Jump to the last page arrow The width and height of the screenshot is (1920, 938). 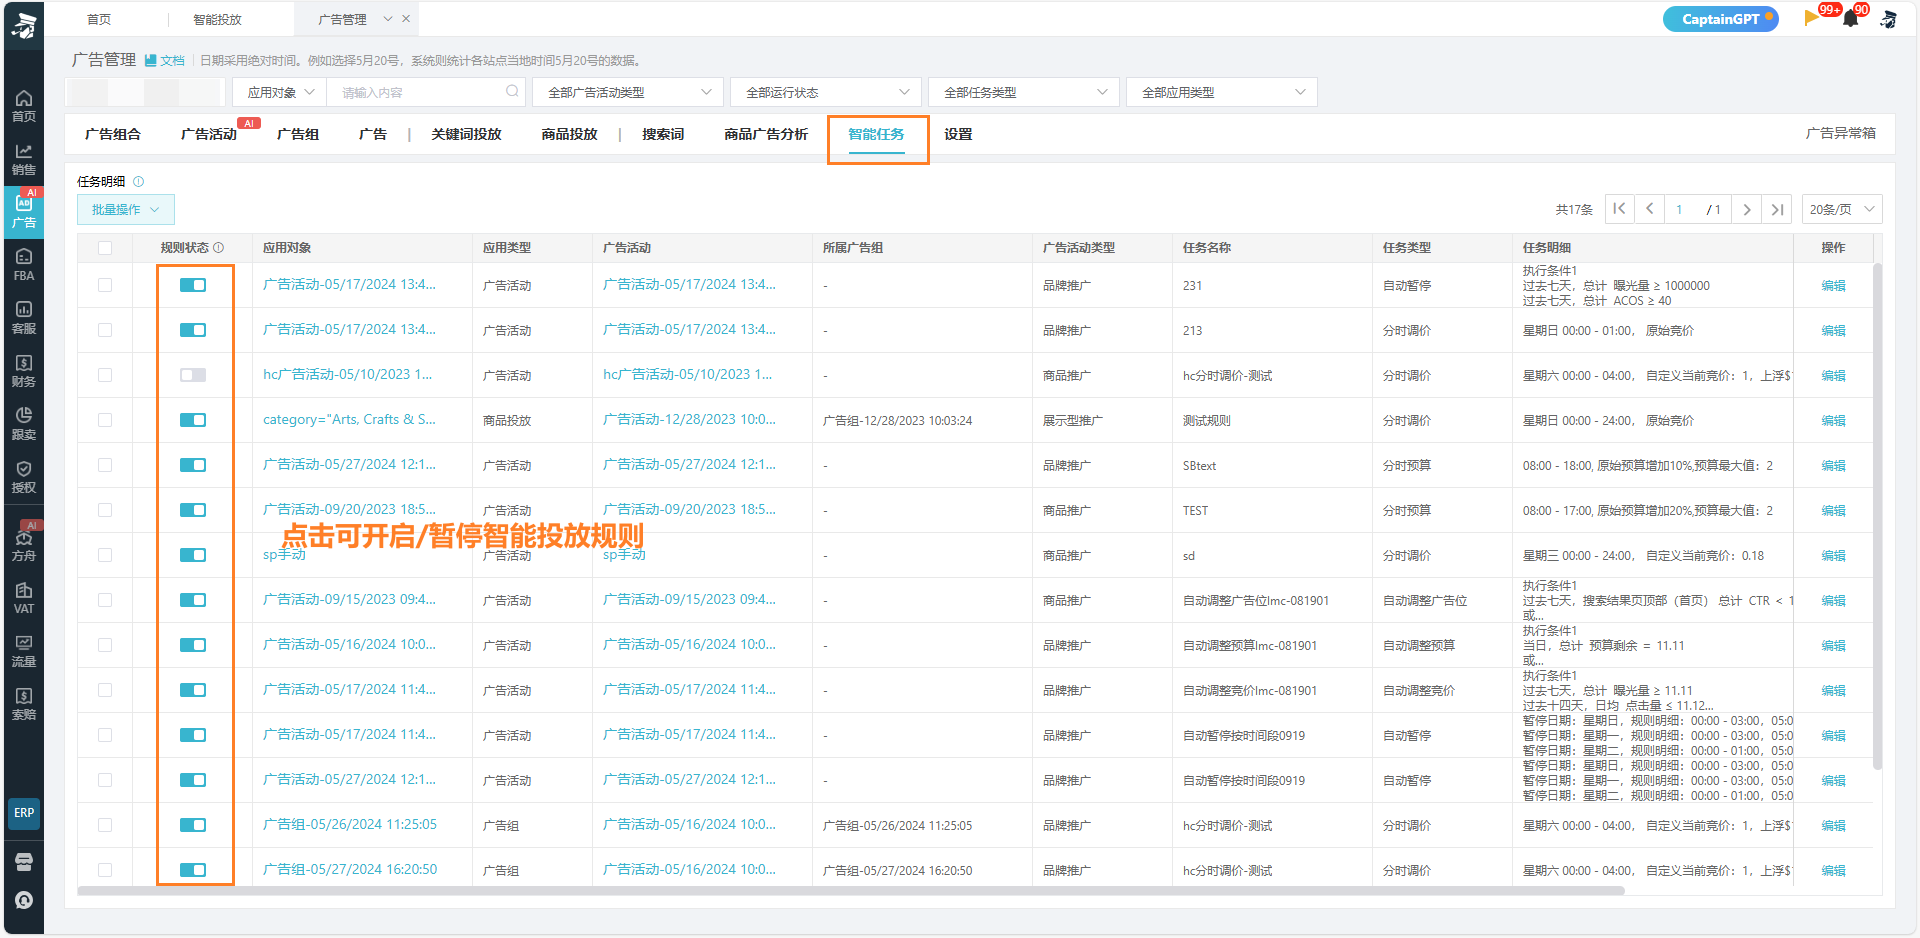[1777, 209]
